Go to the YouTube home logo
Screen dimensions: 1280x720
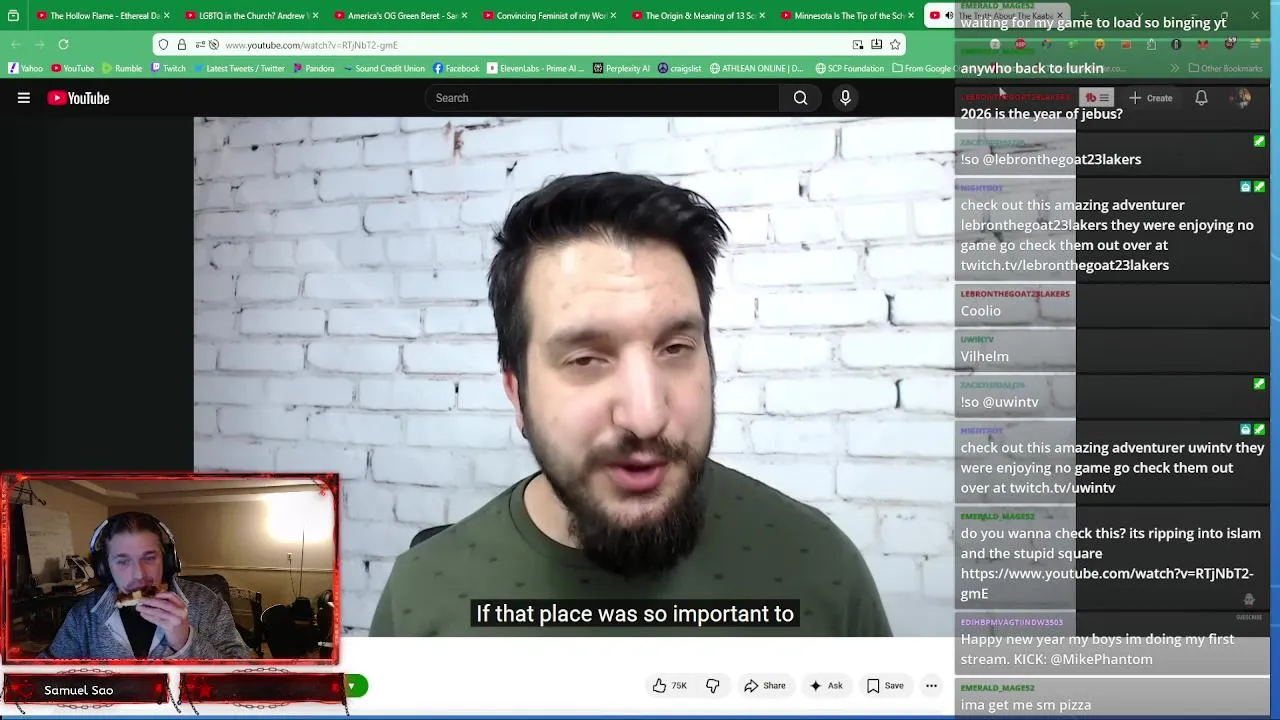tap(78, 98)
